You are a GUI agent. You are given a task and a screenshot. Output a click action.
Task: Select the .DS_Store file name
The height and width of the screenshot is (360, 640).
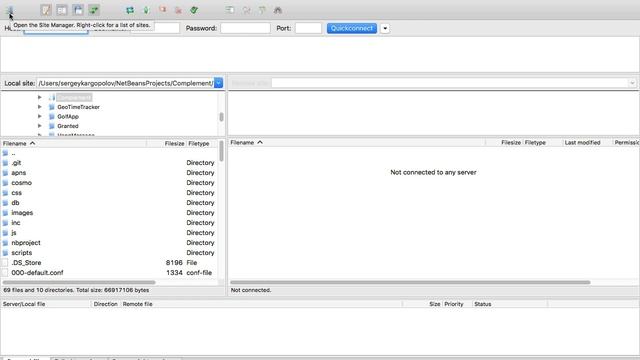tap(26, 263)
